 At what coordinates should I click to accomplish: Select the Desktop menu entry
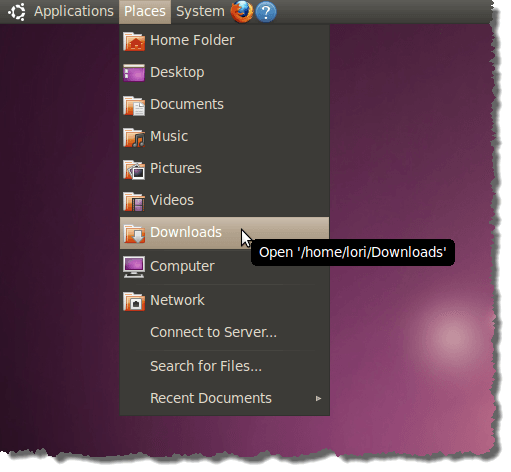coord(224,73)
